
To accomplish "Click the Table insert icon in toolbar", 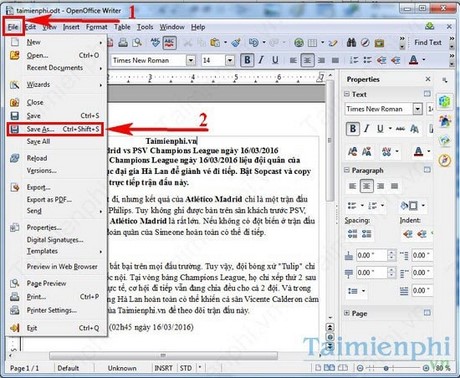I will tap(312, 43).
